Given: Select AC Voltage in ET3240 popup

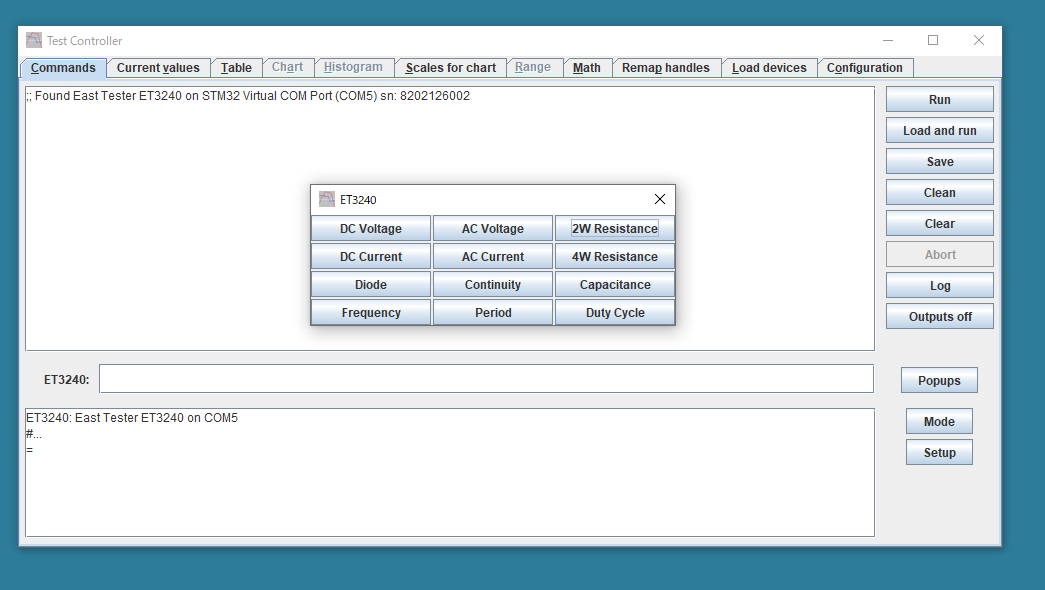Looking at the screenshot, I should [x=493, y=229].
